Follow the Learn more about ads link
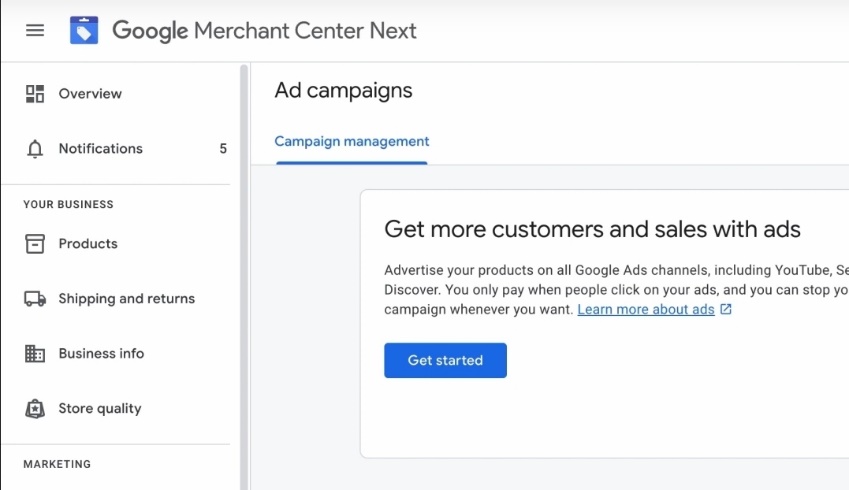The height and width of the screenshot is (490, 849). [646, 310]
